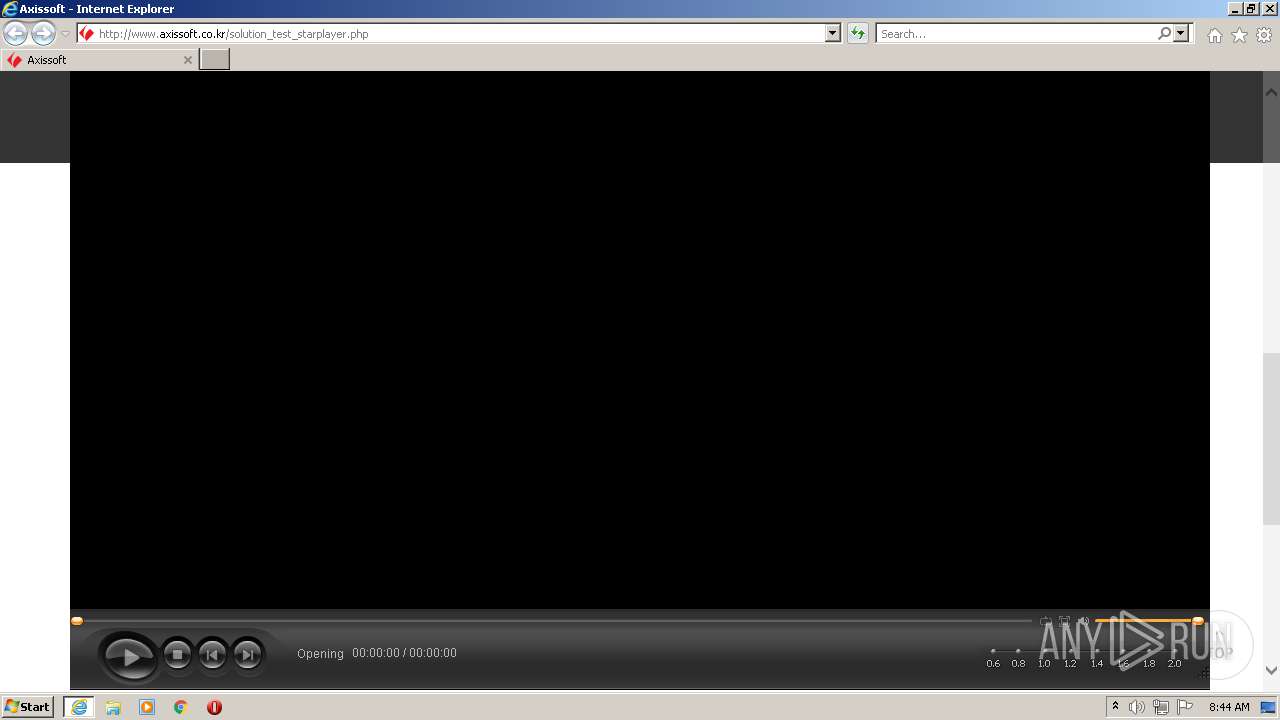This screenshot has height=720, width=1280.
Task: Start playback with the Play button
Action: [130, 657]
